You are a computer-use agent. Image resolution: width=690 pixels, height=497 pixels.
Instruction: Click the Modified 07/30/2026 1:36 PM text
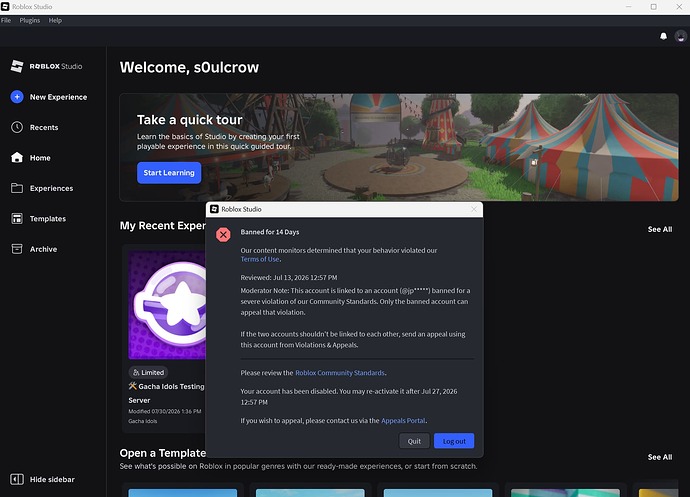[x=165, y=411]
